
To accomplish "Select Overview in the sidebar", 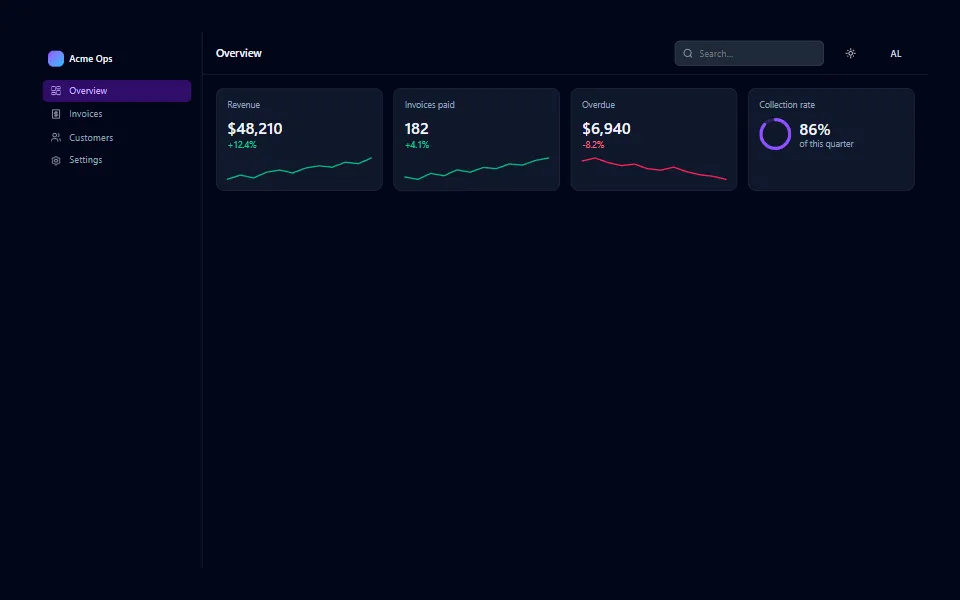I will [117, 91].
